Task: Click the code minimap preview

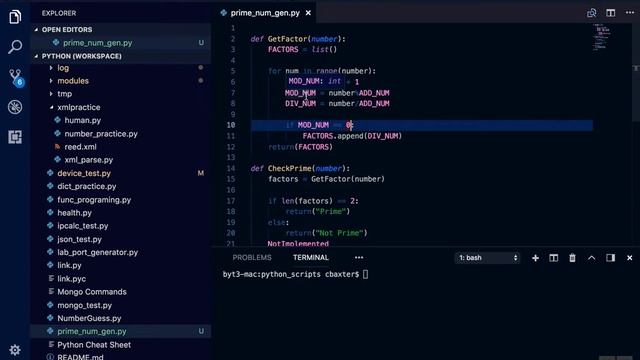Action: click(x=603, y=38)
